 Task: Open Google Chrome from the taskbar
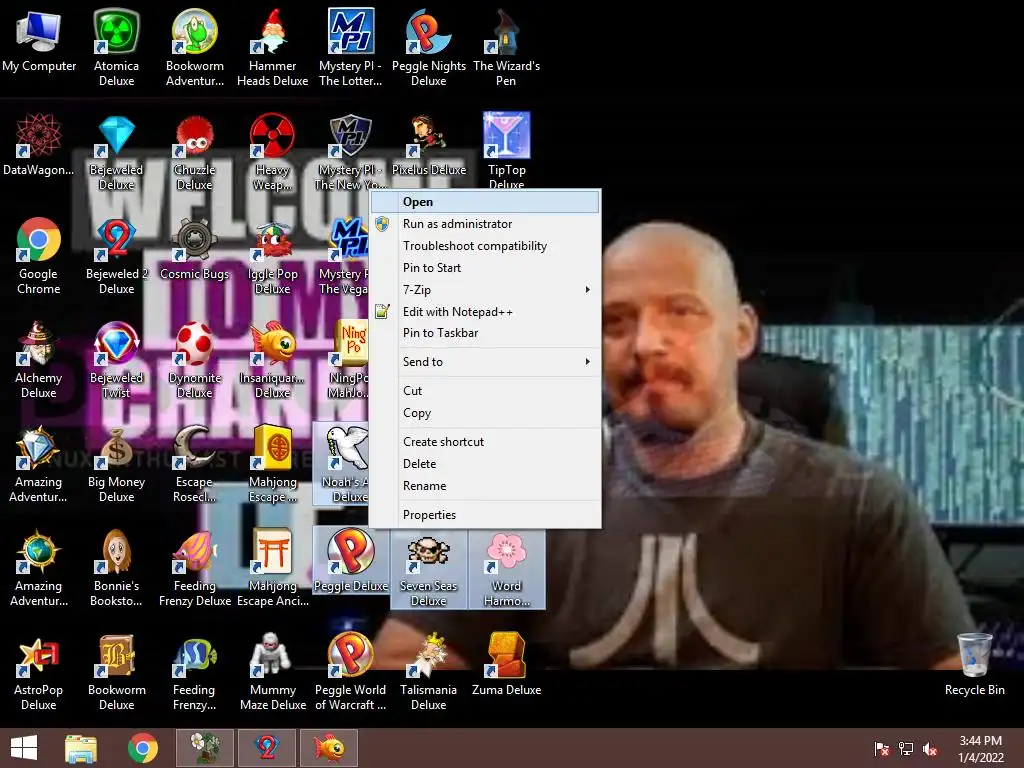point(142,748)
